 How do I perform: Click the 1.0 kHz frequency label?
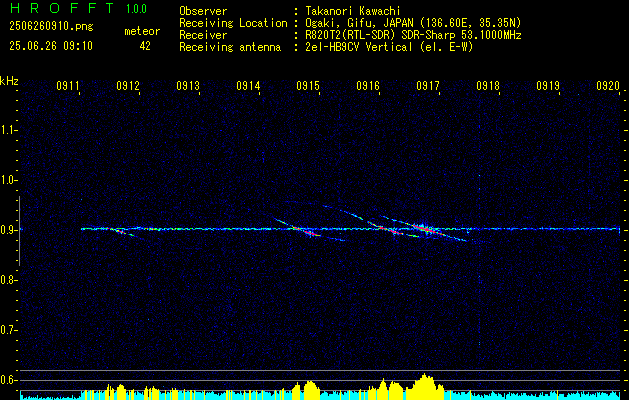pos(8,180)
